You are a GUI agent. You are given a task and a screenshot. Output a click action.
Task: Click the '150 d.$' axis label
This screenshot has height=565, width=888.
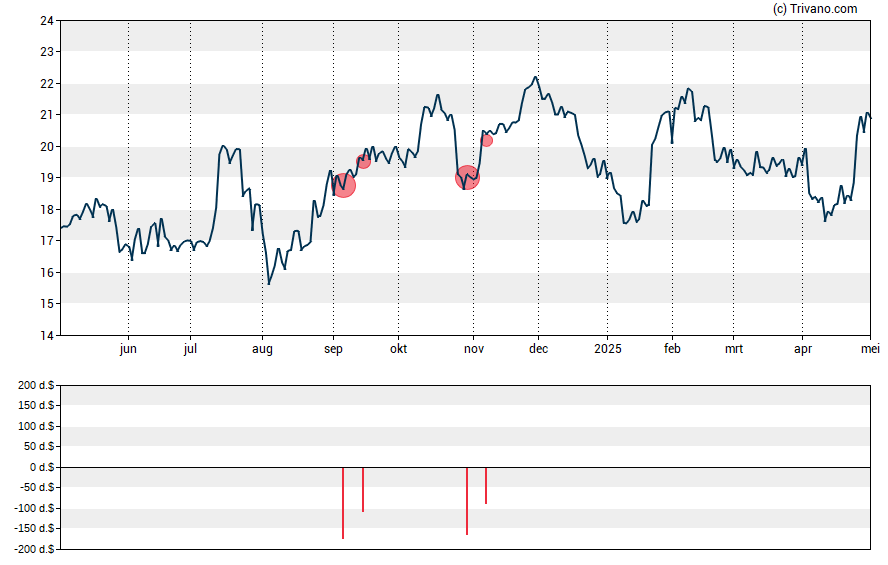tap(36, 405)
